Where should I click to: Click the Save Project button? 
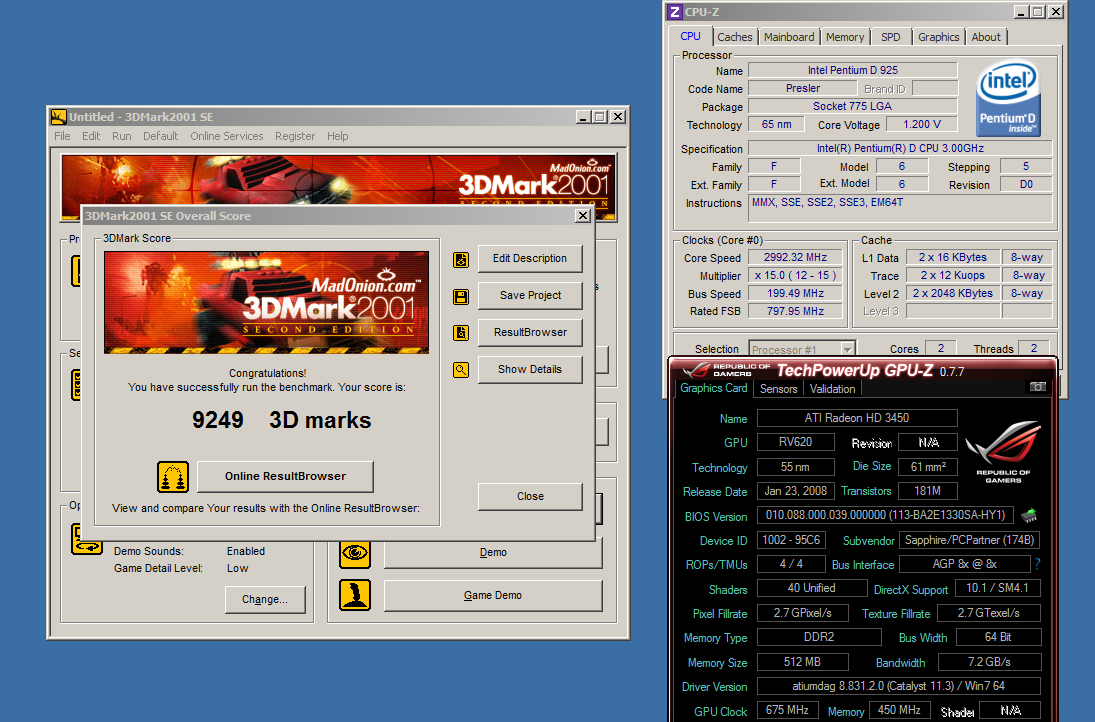530,295
